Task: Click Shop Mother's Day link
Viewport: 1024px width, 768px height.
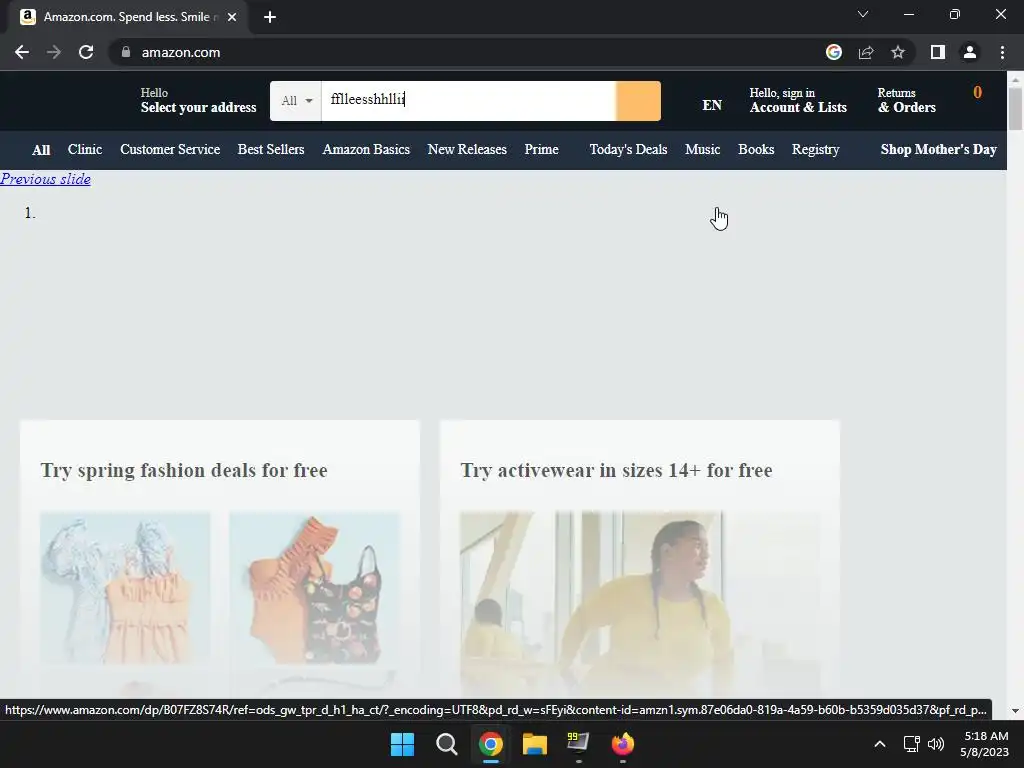Action: (x=938, y=150)
